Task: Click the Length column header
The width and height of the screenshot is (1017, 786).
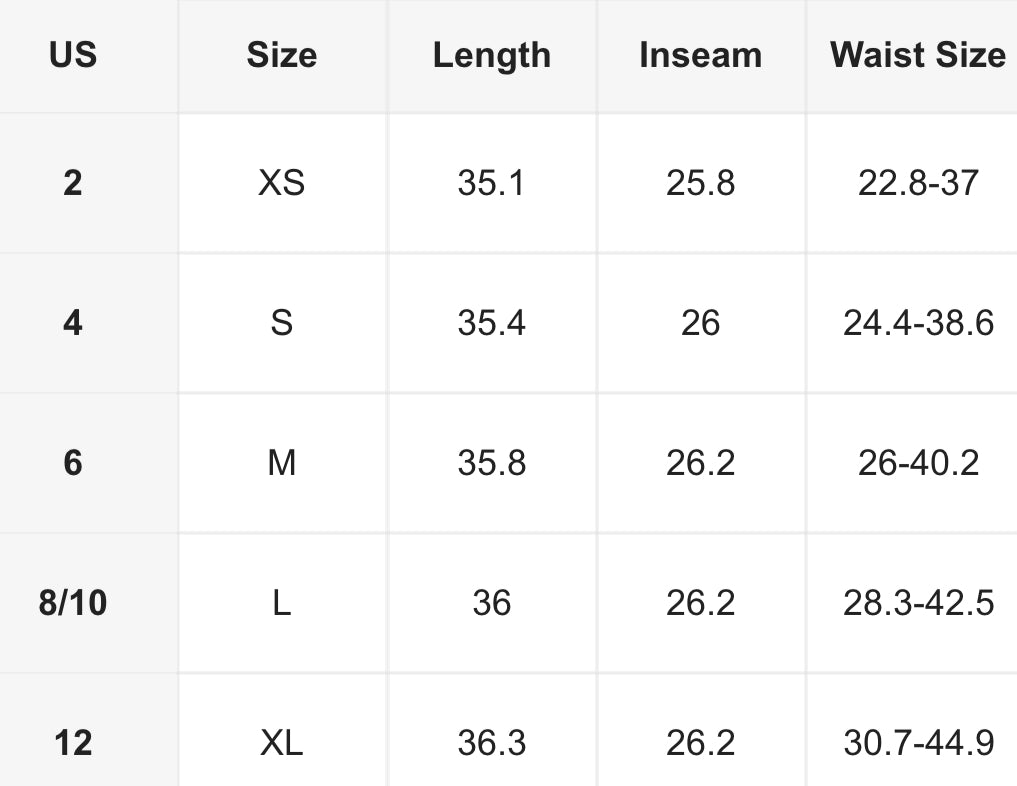Action: (x=491, y=55)
